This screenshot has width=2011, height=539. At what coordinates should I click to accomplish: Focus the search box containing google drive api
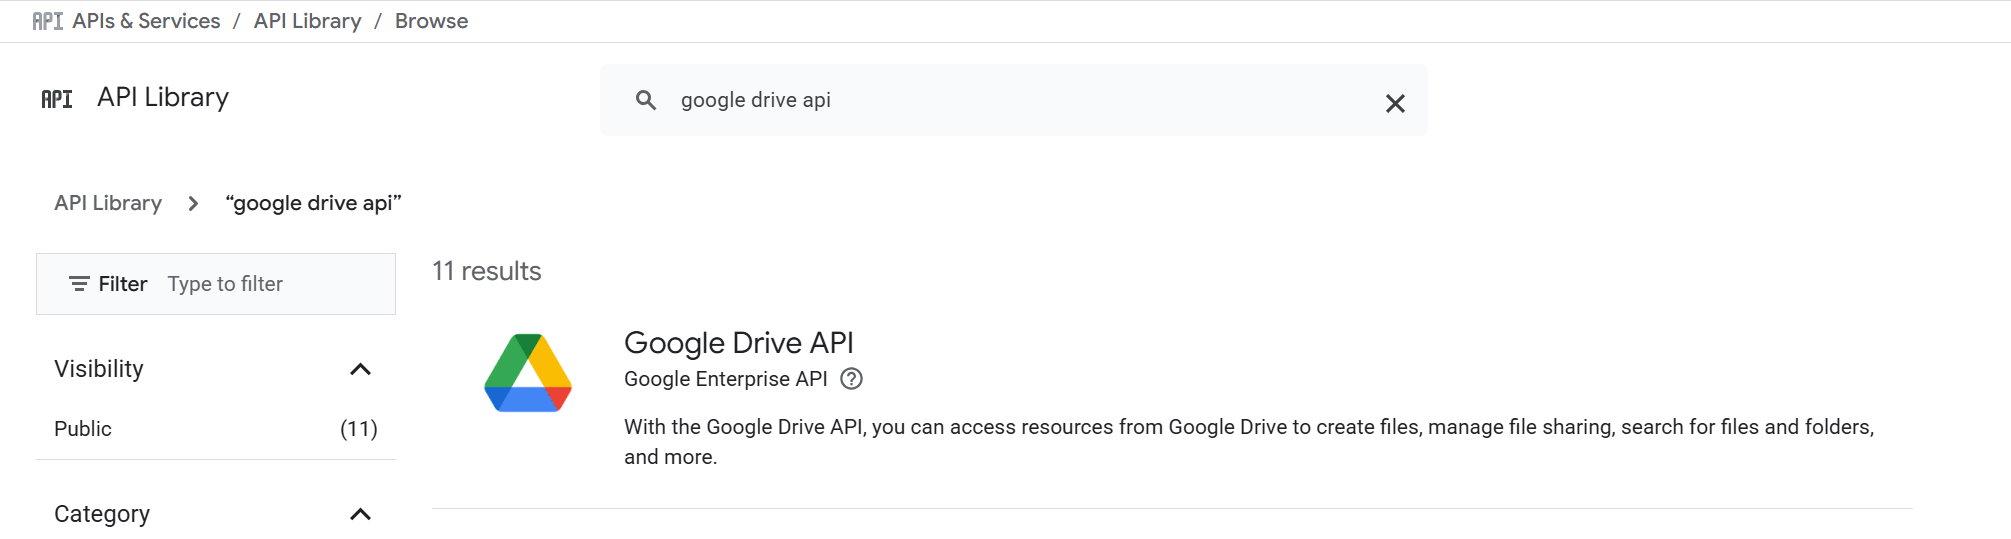pos(1014,100)
